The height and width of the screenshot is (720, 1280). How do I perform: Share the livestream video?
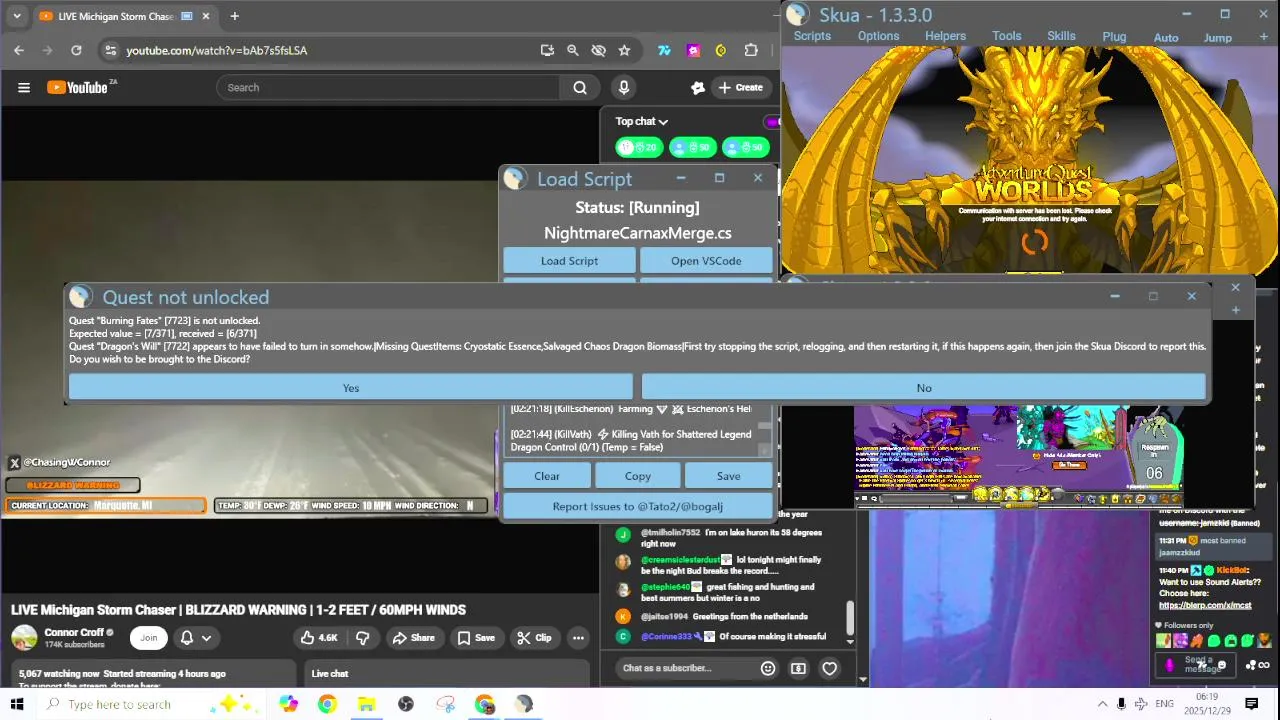413,638
